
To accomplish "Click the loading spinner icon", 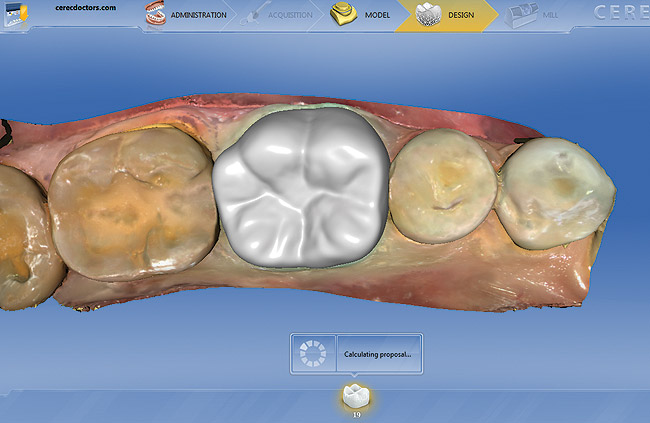I will (x=313, y=354).
